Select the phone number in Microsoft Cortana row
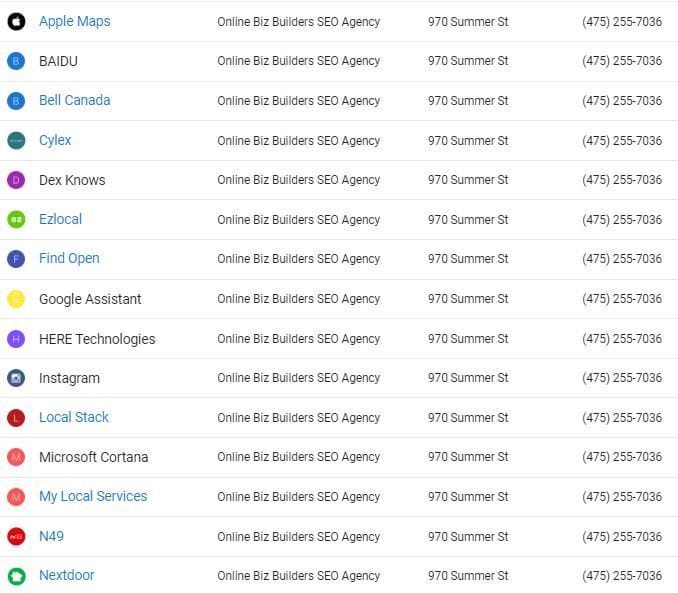 coord(621,457)
